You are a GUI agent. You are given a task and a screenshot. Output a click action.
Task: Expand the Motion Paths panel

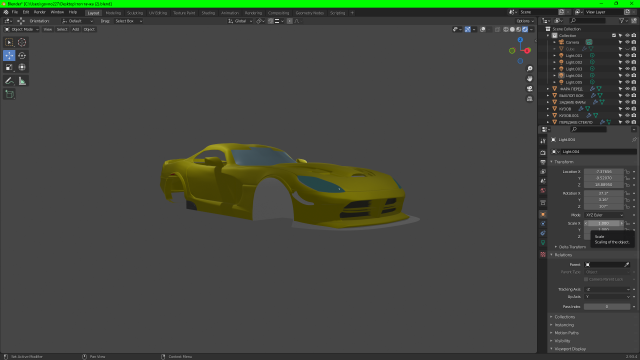[566, 333]
